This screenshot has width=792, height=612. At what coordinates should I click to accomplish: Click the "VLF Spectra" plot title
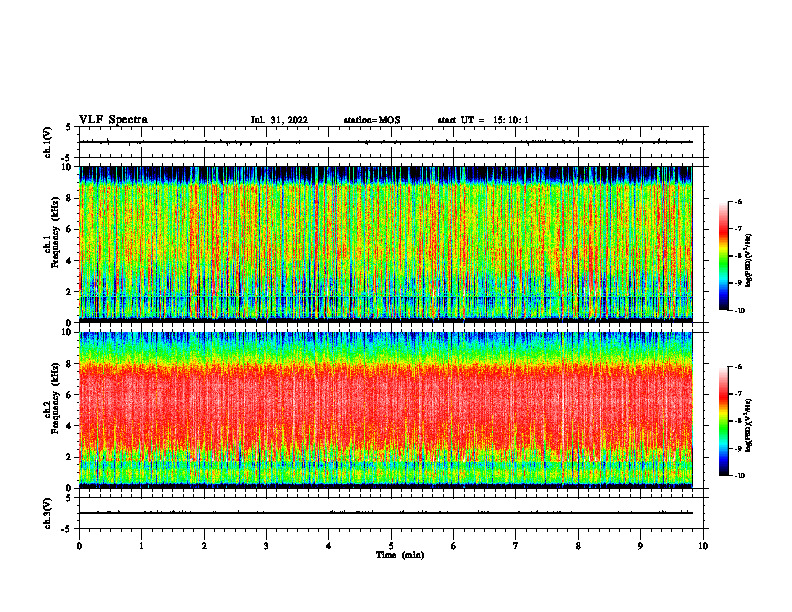(113, 120)
